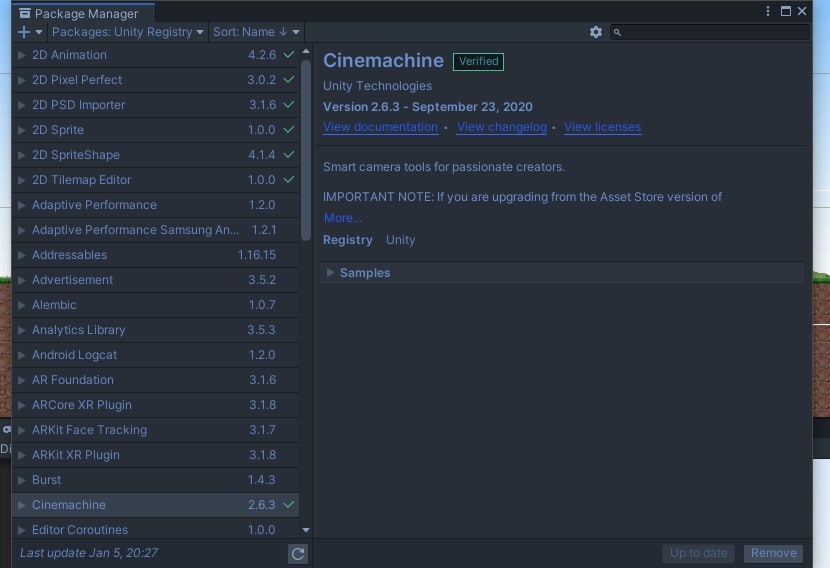Click the scroll down arrow of package list
The image size is (830, 568).
(x=305, y=530)
